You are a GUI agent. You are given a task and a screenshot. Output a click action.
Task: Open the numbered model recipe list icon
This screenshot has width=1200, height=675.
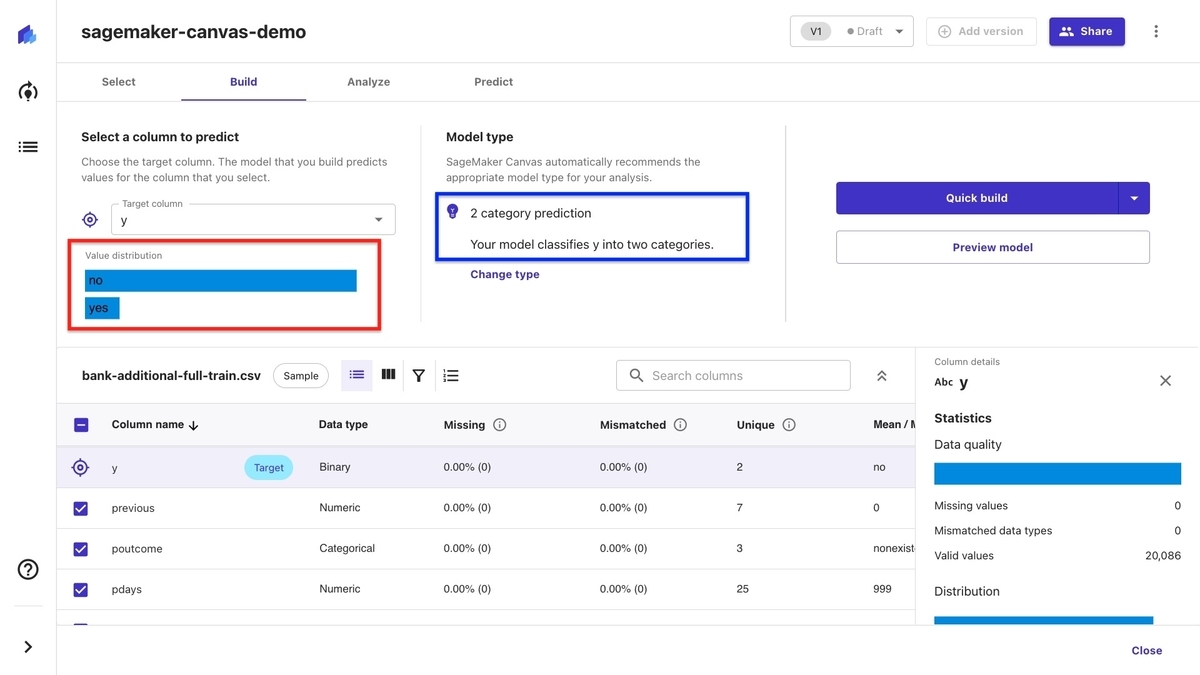[451, 376]
